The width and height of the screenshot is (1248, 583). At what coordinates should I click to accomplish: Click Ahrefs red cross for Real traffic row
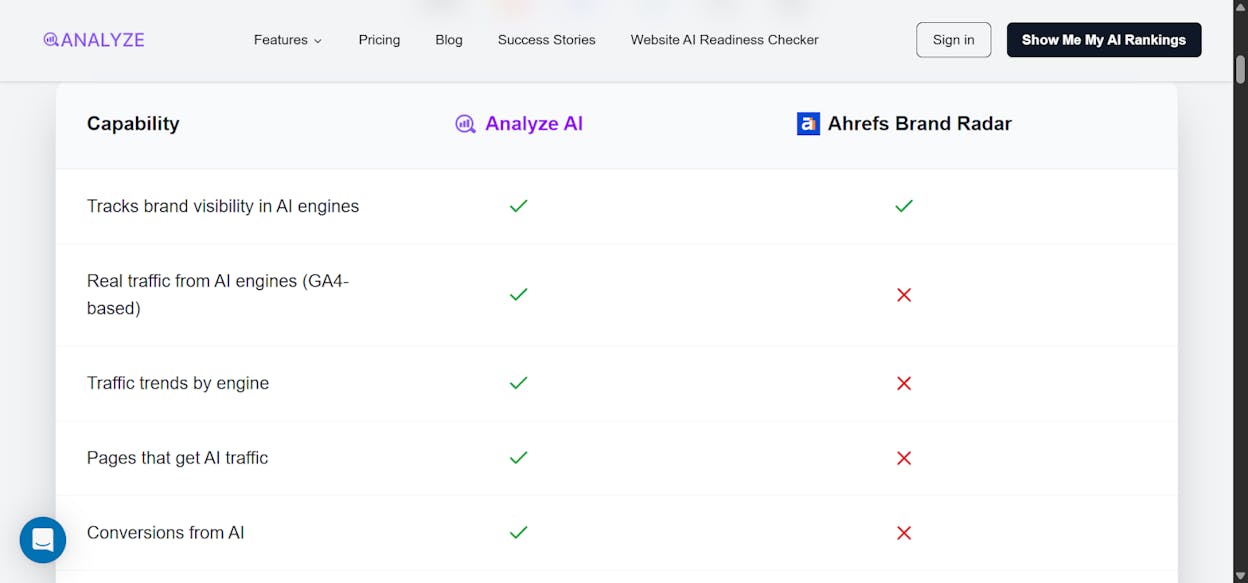click(x=904, y=295)
